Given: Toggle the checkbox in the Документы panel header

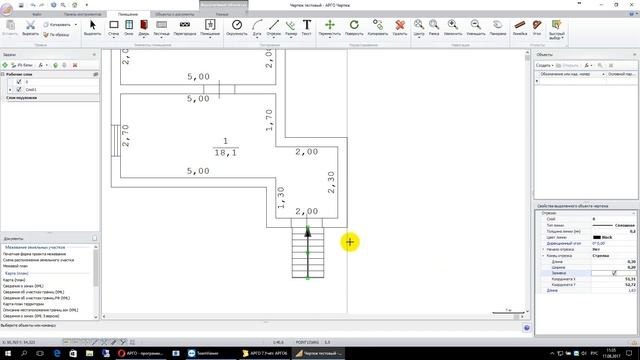Looking at the screenshot, I should tap(94, 238).
